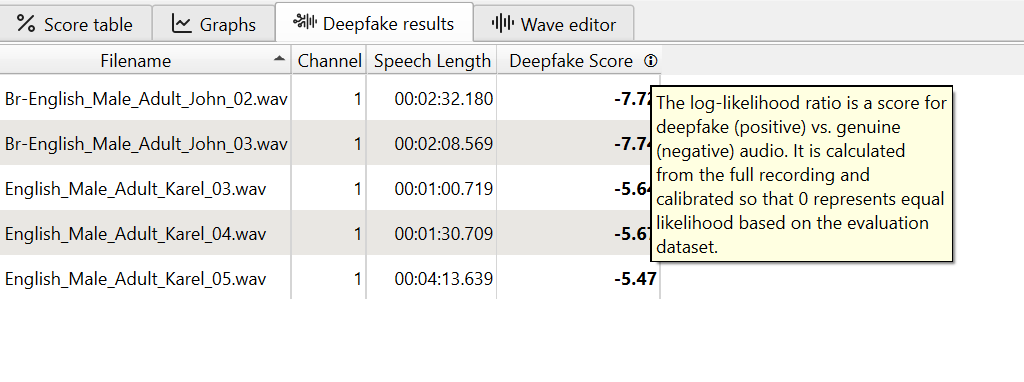Switch to the Graphs tab
The image size is (1024, 382).
pos(214,24)
